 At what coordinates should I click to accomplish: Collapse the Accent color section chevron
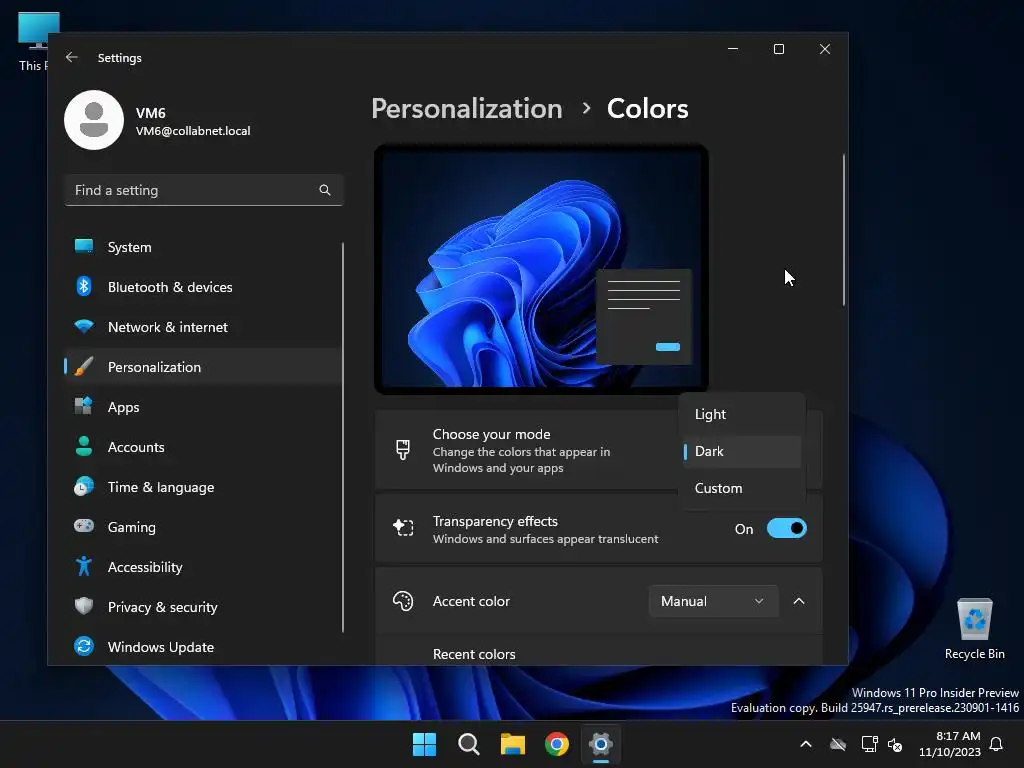pyautogui.click(x=799, y=601)
